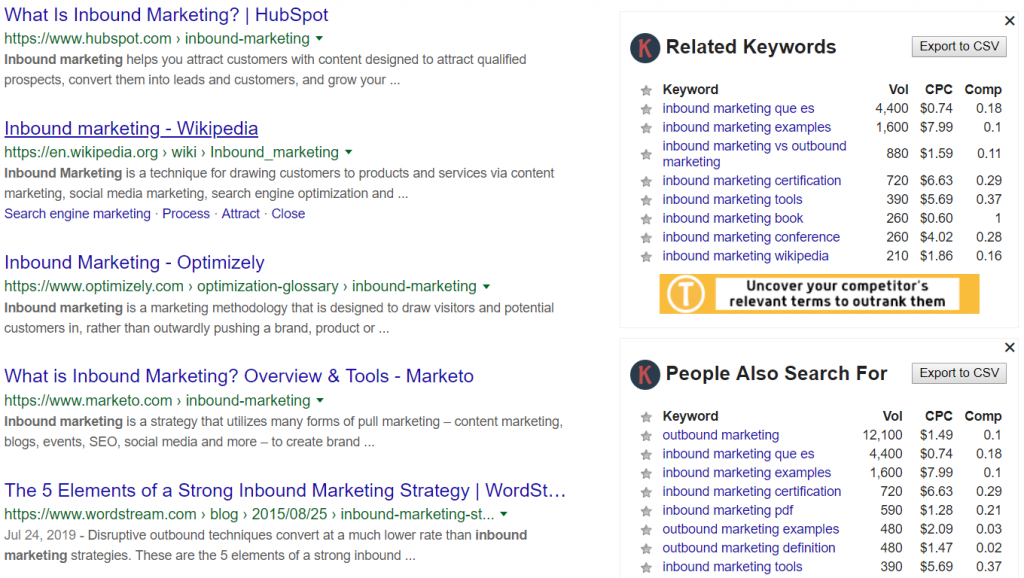Favorite 'inbound marketing book' keyword with star
Viewport: 1024px width, 578px height.
[x=646, y=219]
